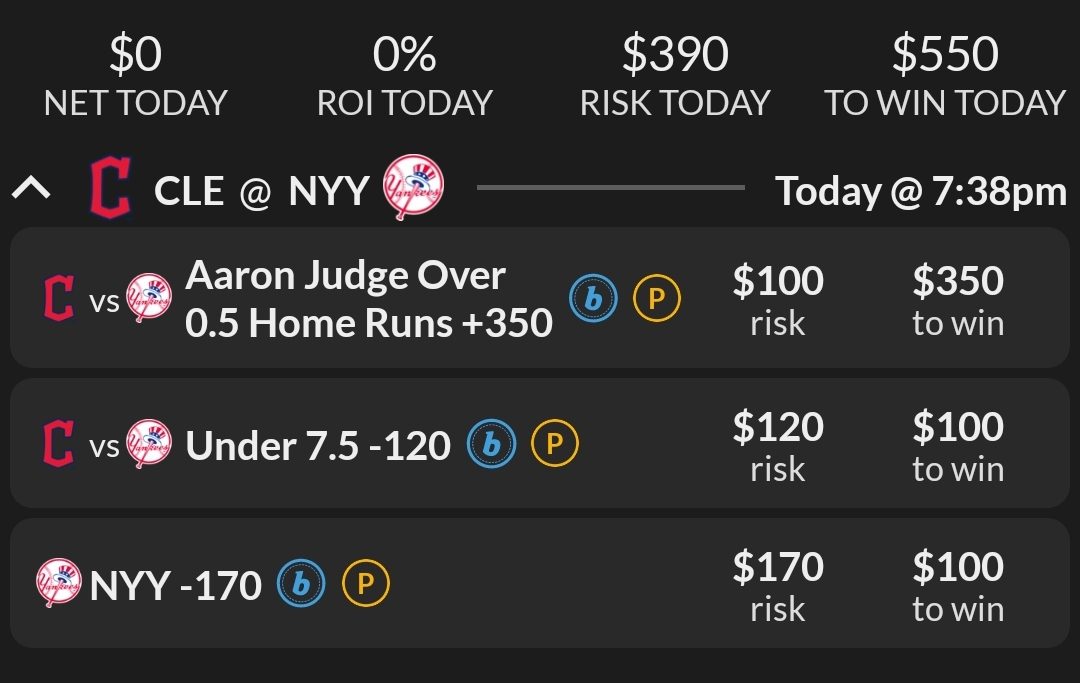Tap yellow P icon on NYY -170 bet

click(x=365, y=584)
